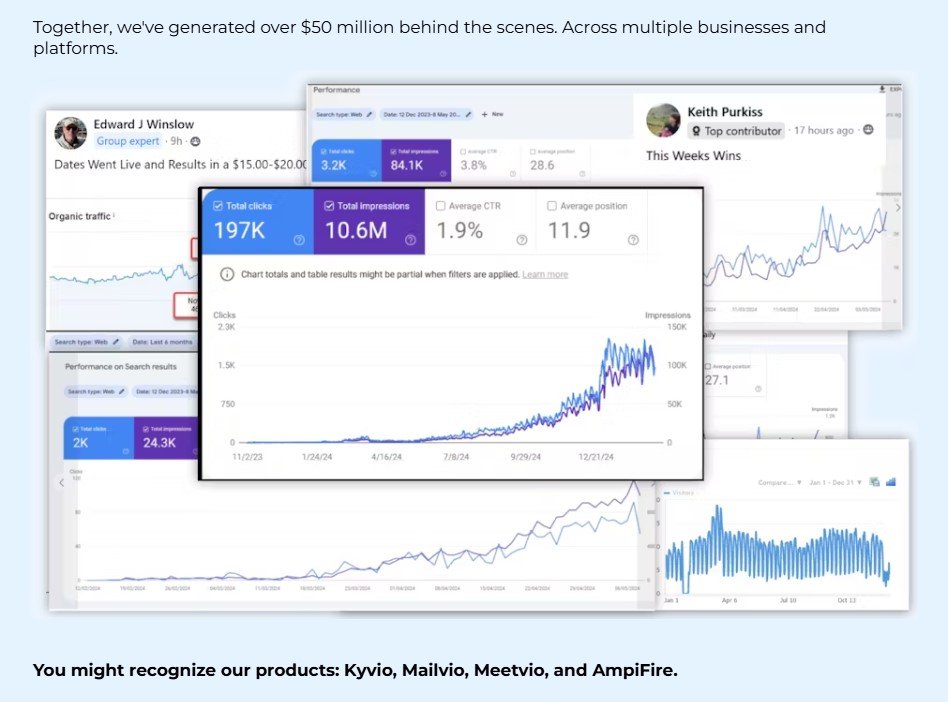
Task: Open the Compare dropdown above the visitors chart
Action: (782, 482)
